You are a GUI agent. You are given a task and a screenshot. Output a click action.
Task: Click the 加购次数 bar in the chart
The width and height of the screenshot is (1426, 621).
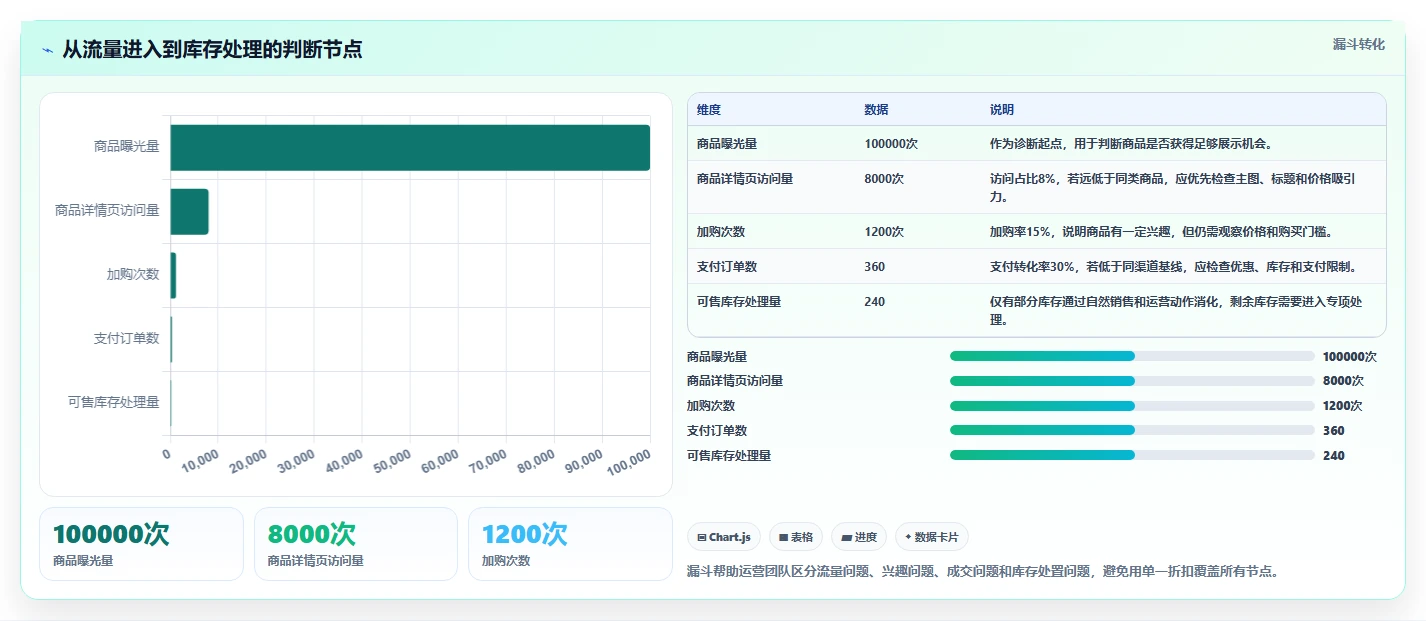tap(173, 275)
